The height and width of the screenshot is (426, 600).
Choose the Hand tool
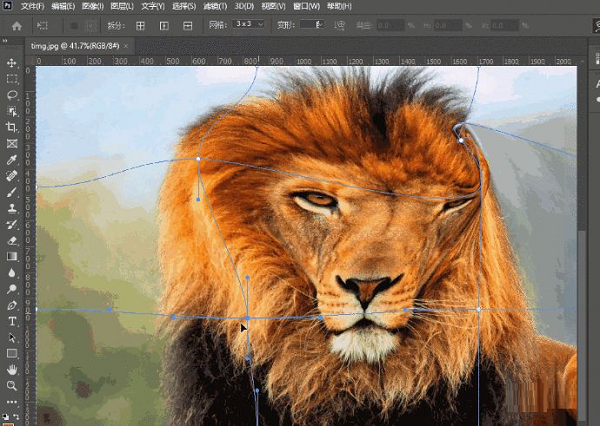point(12,369)
